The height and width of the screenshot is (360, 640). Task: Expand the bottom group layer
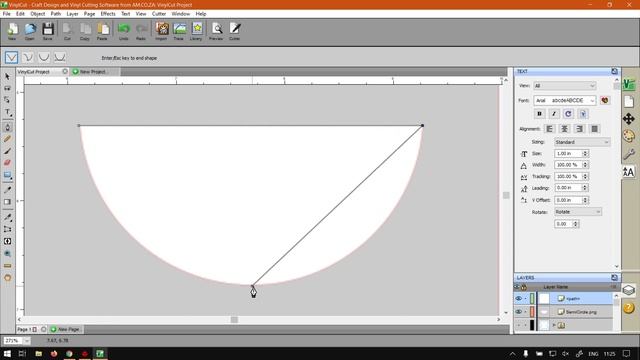[554, 325]
